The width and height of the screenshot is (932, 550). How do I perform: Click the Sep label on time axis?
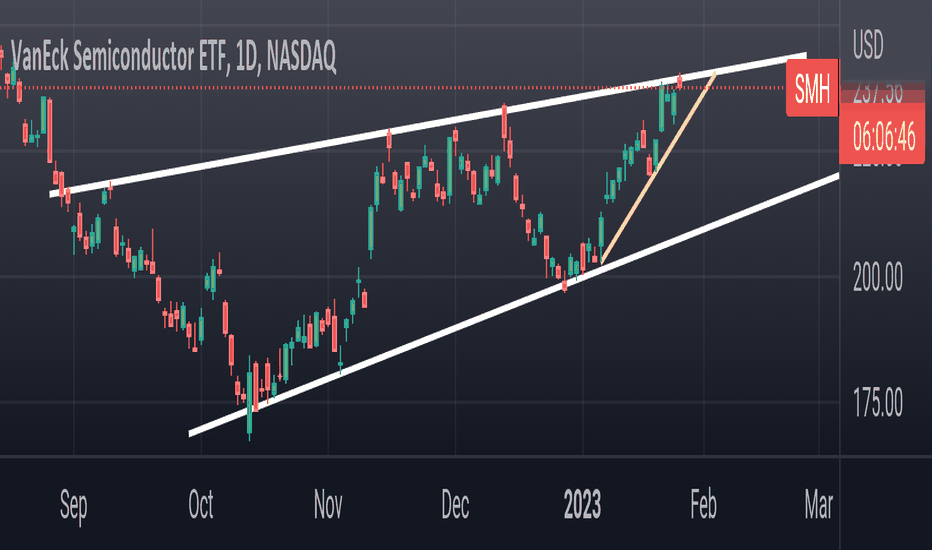74,506
